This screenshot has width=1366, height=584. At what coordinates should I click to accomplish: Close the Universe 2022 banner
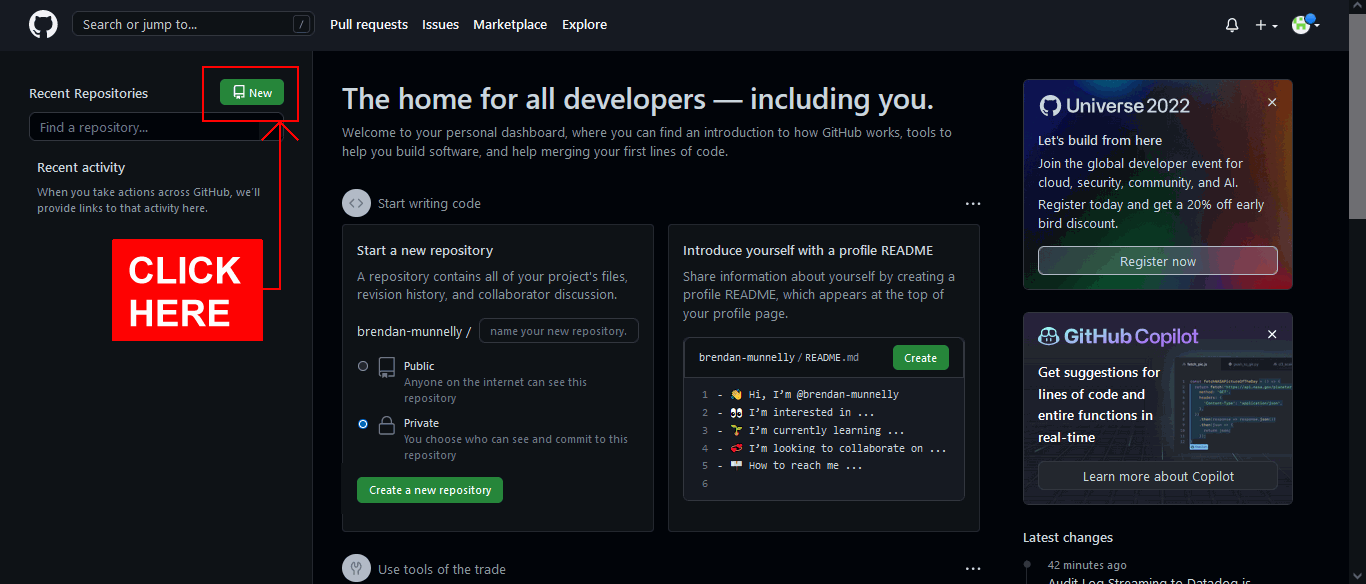(1272, 102)
